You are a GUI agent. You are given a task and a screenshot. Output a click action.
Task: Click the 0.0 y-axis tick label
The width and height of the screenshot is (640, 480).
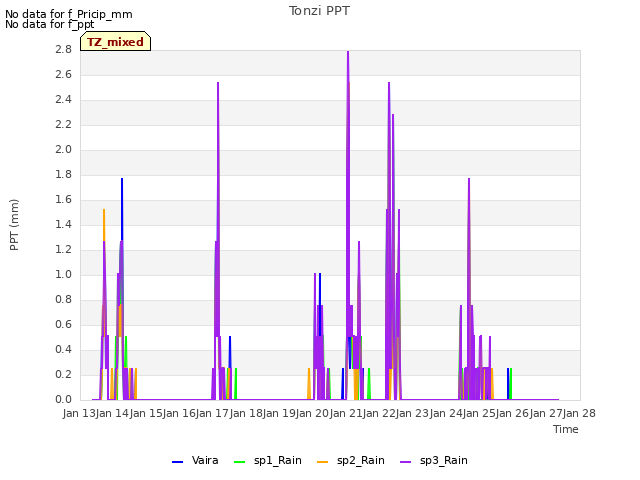click(63, 399)
